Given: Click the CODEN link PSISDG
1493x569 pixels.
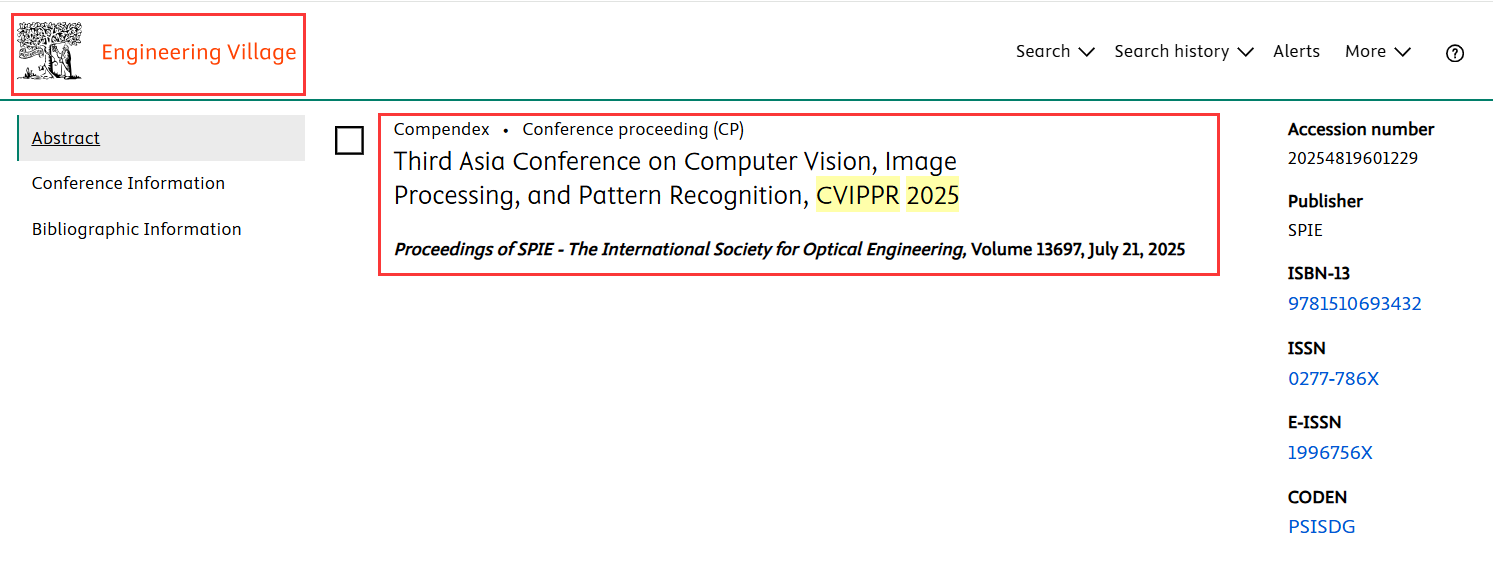Looking at the screenshot, I should (1321, 527).
